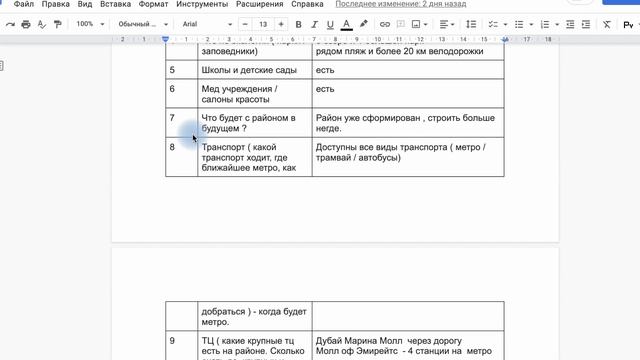Click cell 'рядом пляж и более 20 км велодорожки'
This screenshot has width=640, height=360.
click(x=399, y=51)
